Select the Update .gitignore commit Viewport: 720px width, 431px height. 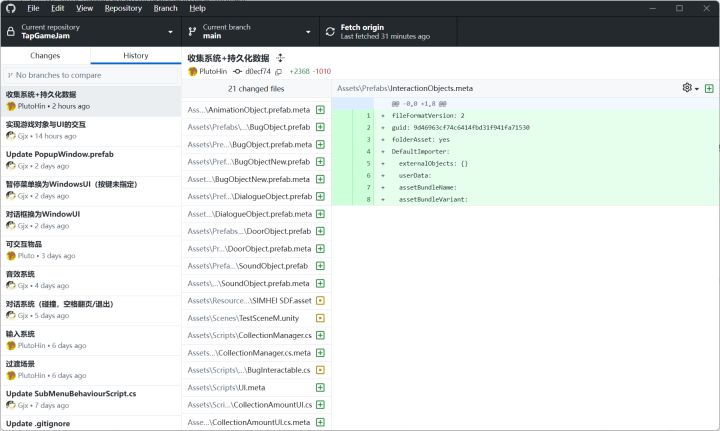click(x=90, y=424)
